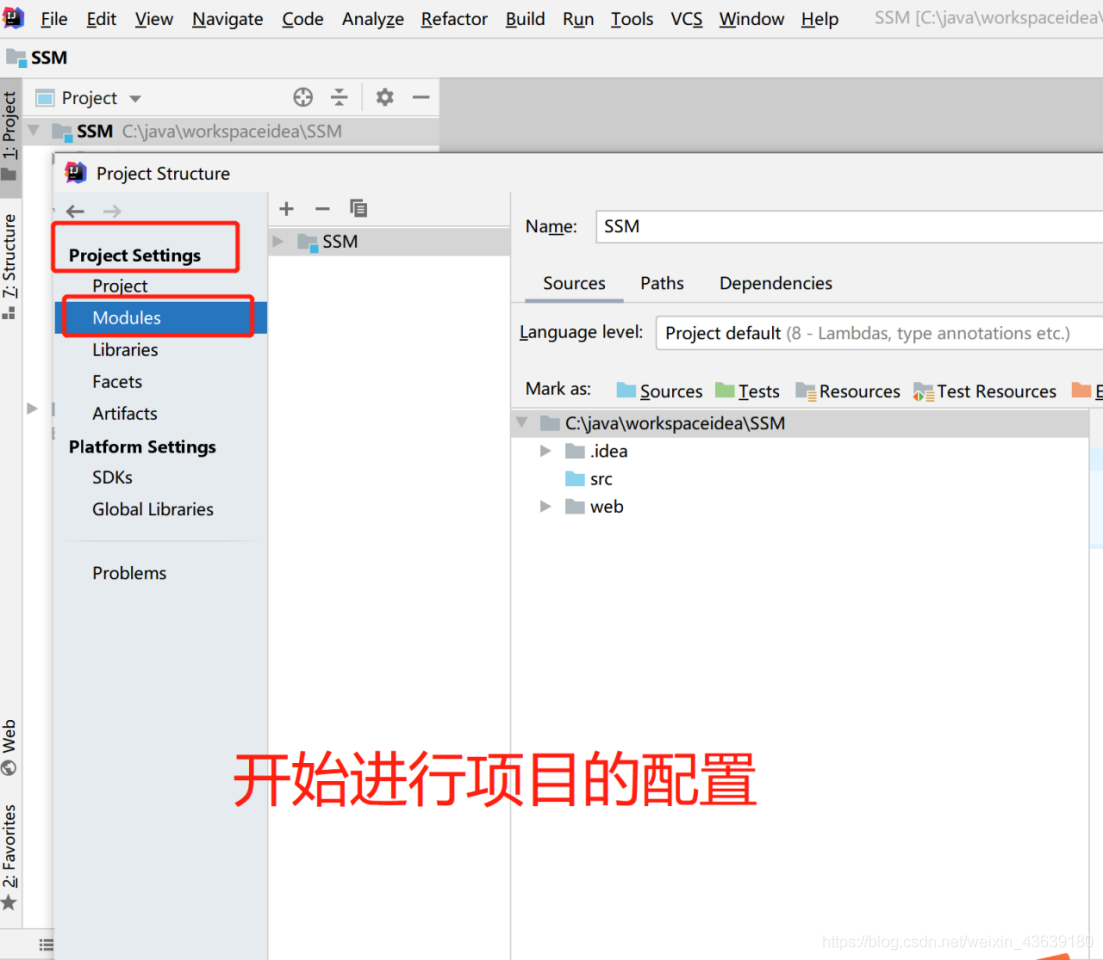The image size is (1103, 960).
Task: Click the add module plus icon
Action: click(x=286, y=208)
